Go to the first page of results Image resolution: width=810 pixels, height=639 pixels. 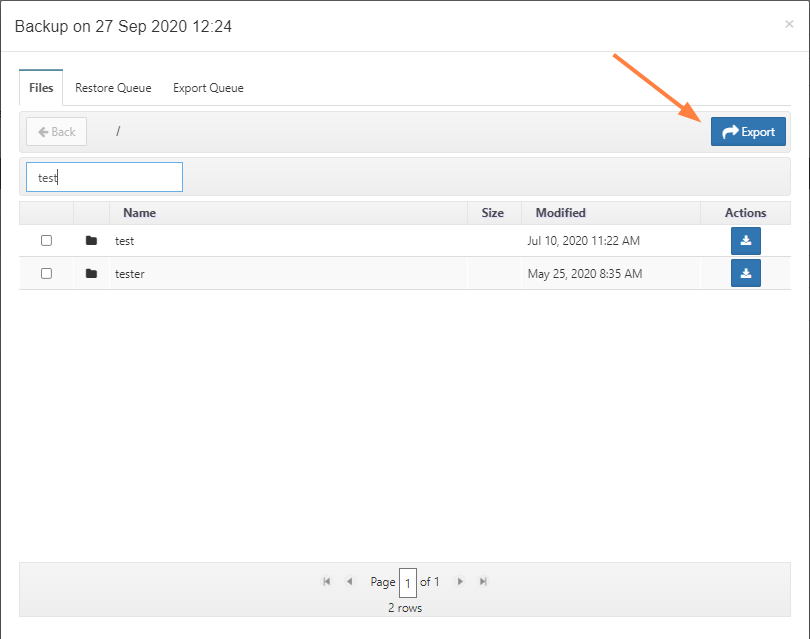tap(327, 581)
